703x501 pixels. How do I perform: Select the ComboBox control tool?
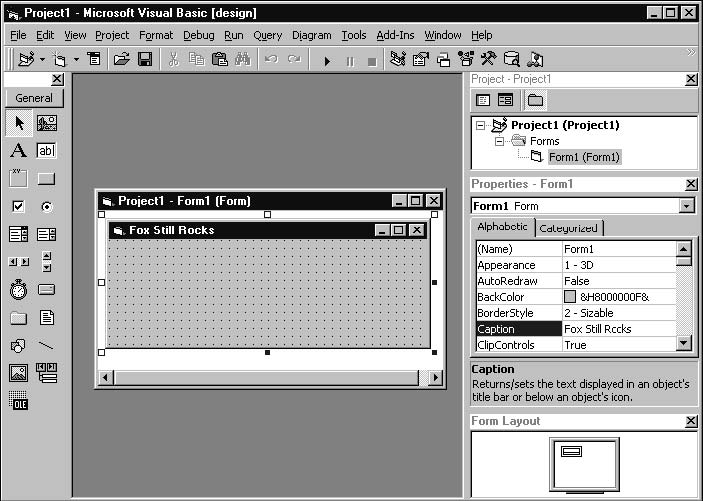click(x=18, y=234)
